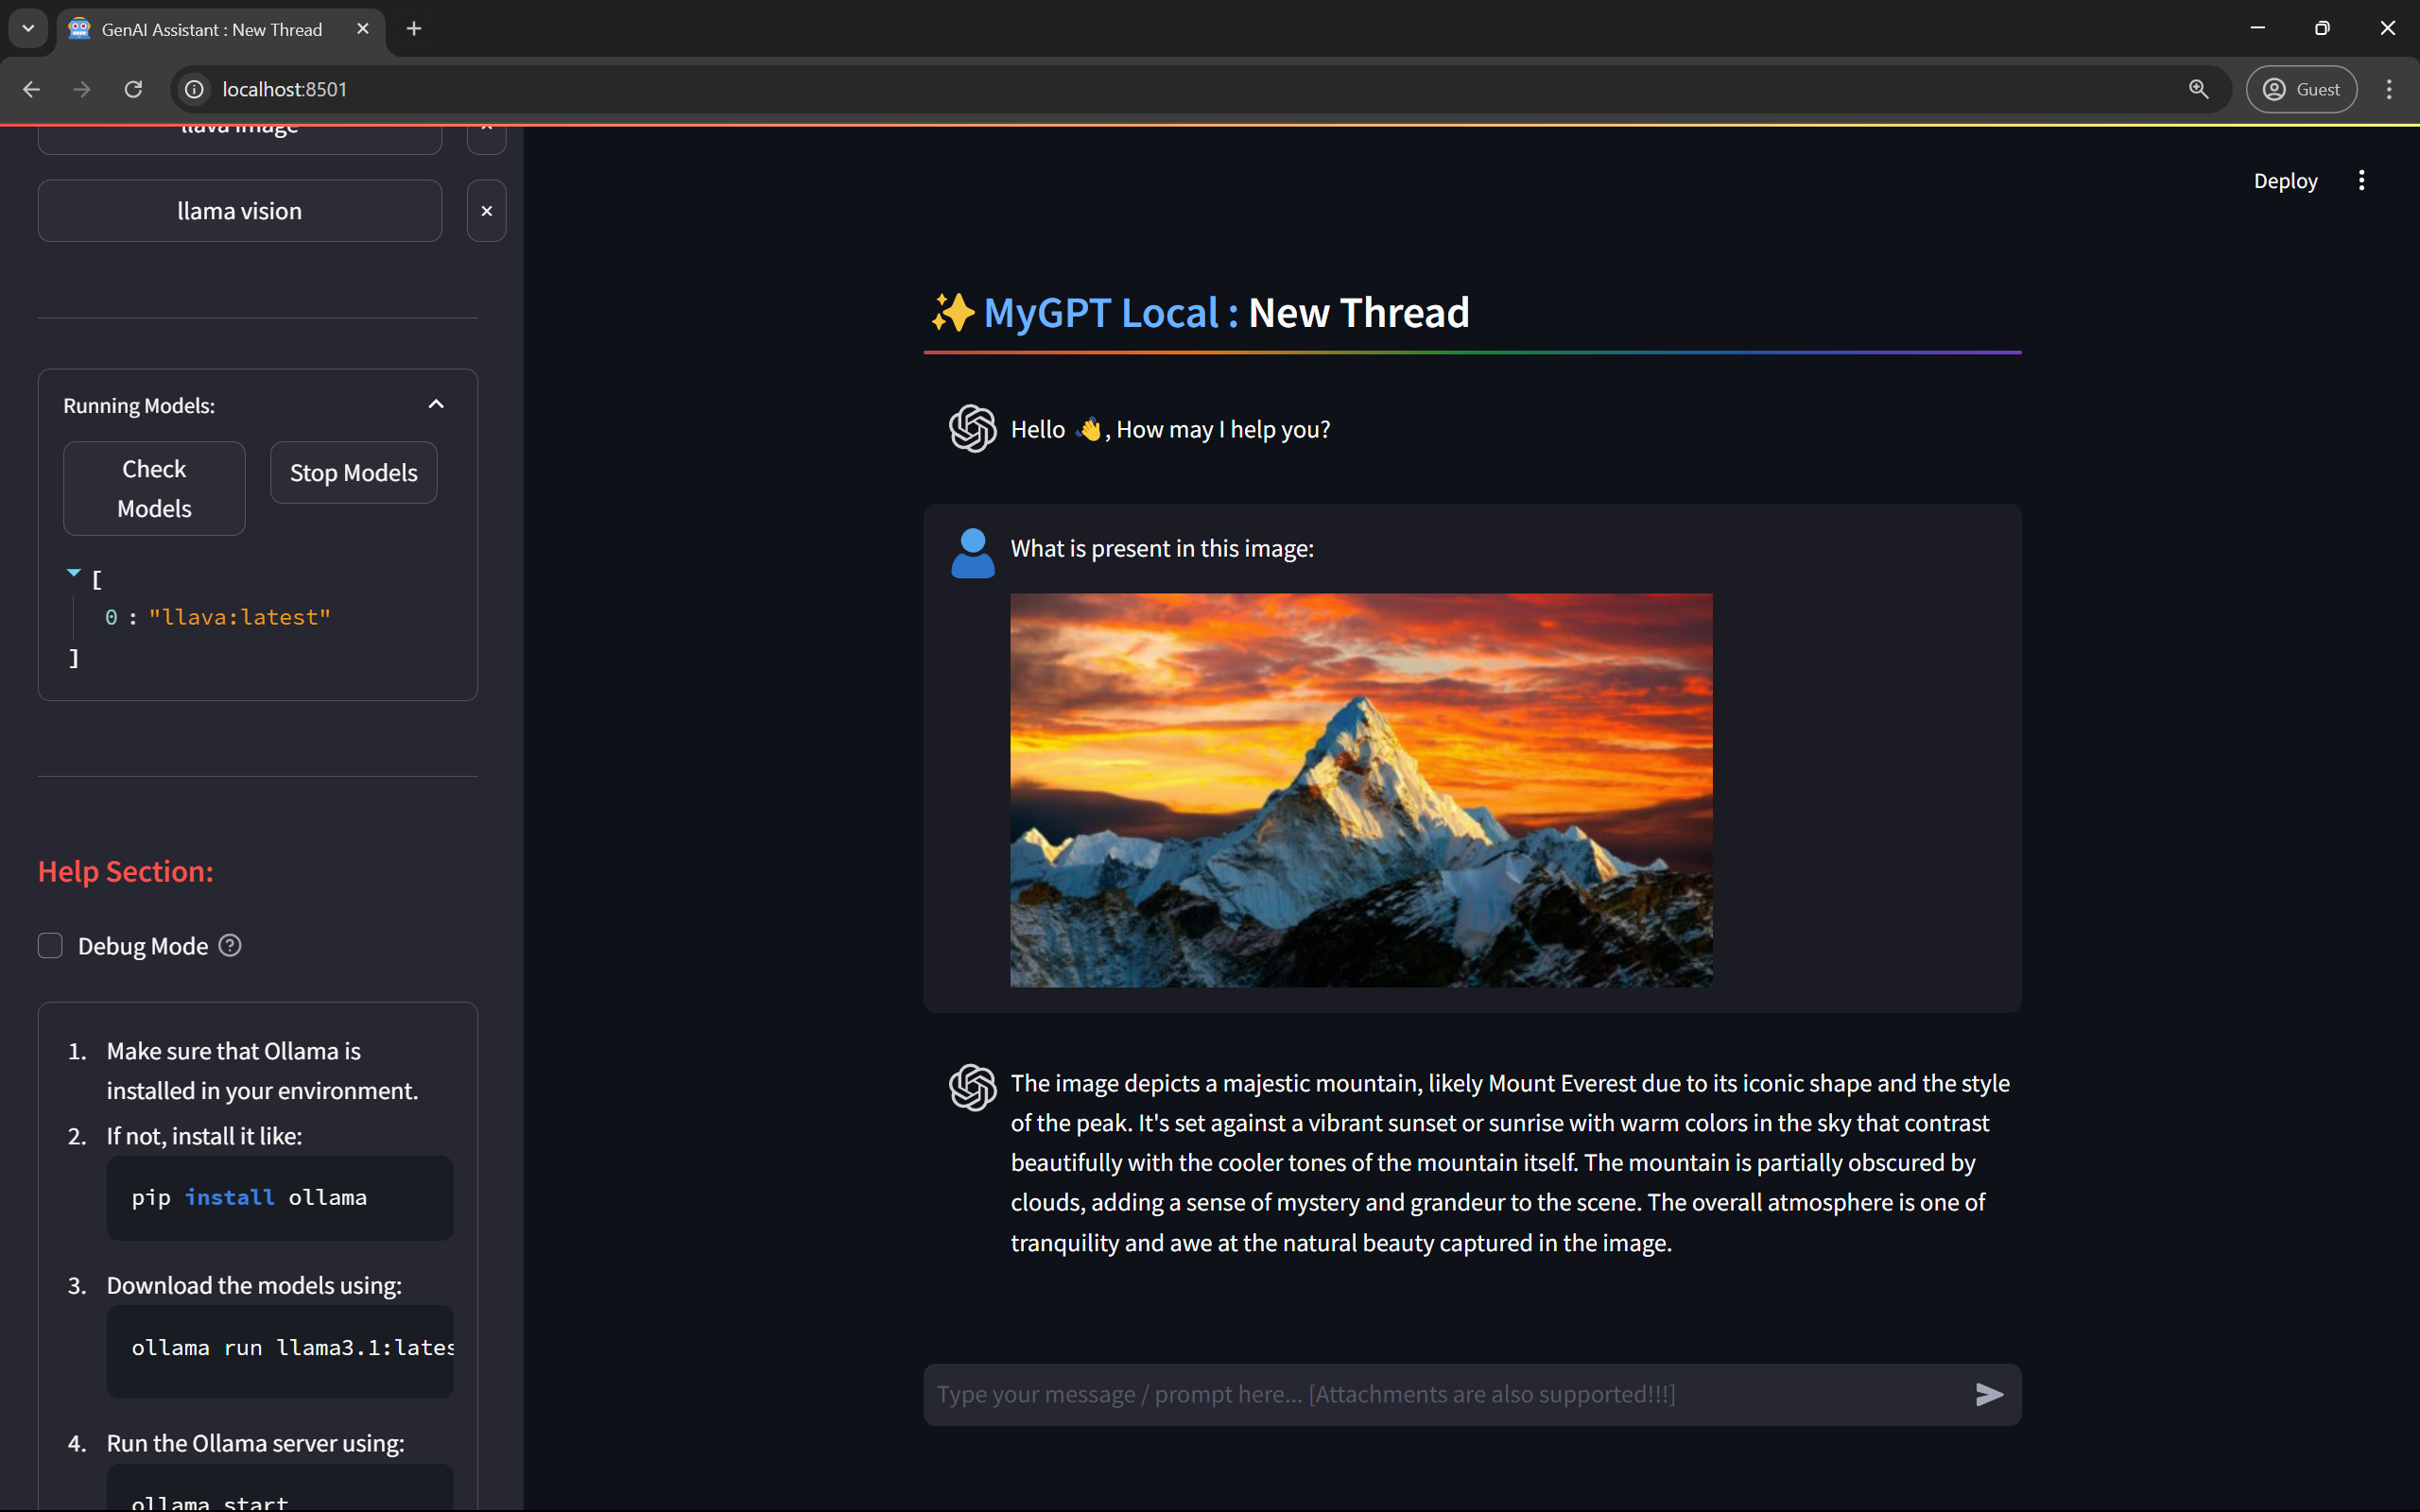Go back with the browser back arrow
This screenshot has height=1512, width=2420.
pos(31,89)
